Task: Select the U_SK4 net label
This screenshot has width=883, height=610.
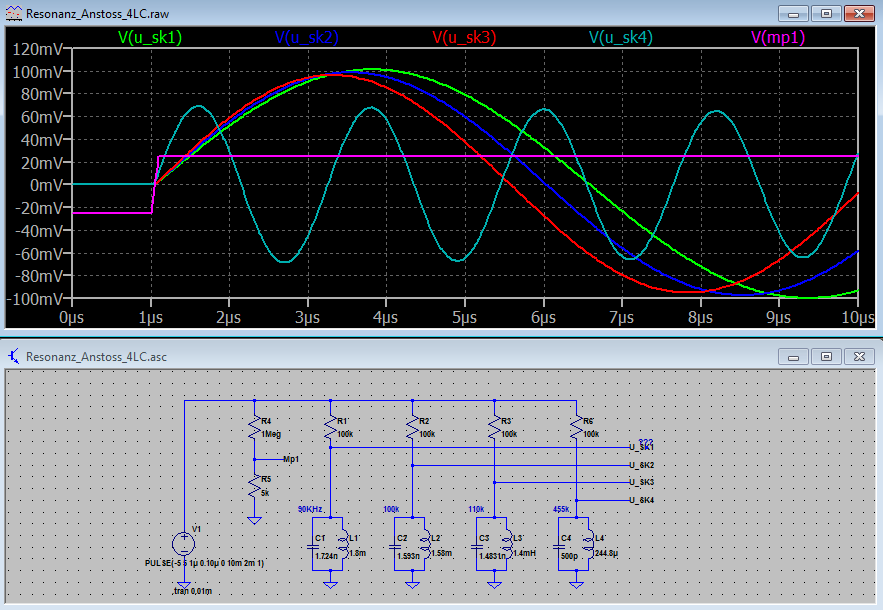Action: point(641,500)
